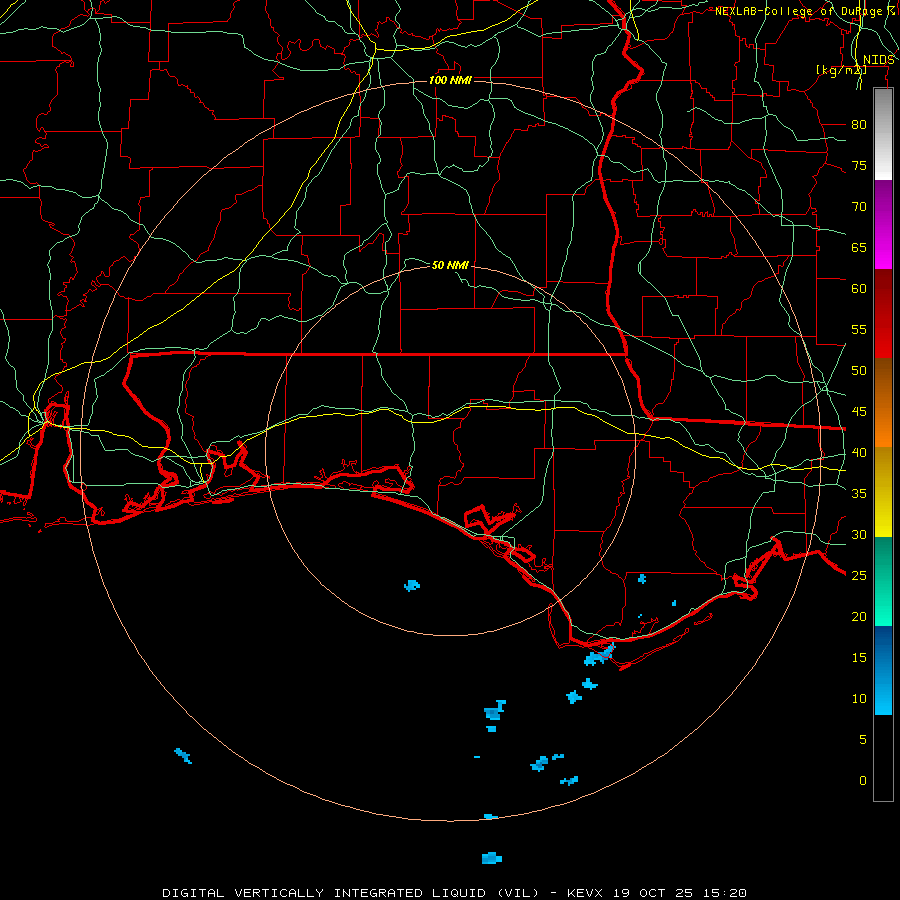Viewport: 900px width, 900px height.
Task: Click the 70 value on the color scale
Action: 859,207
